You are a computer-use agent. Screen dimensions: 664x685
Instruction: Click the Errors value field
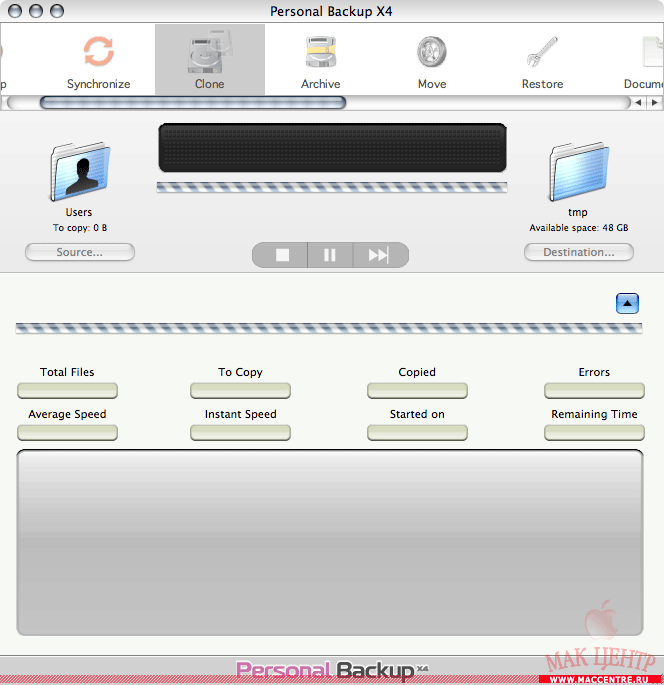594,391
